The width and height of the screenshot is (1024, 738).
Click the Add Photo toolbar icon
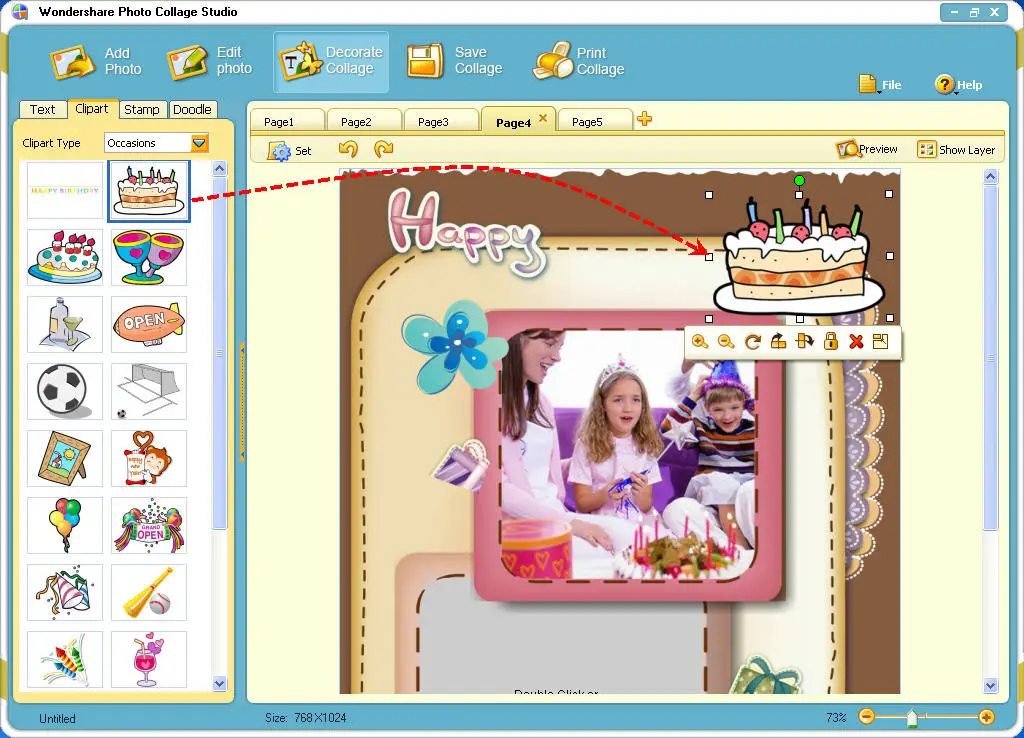tap(71, 62)
